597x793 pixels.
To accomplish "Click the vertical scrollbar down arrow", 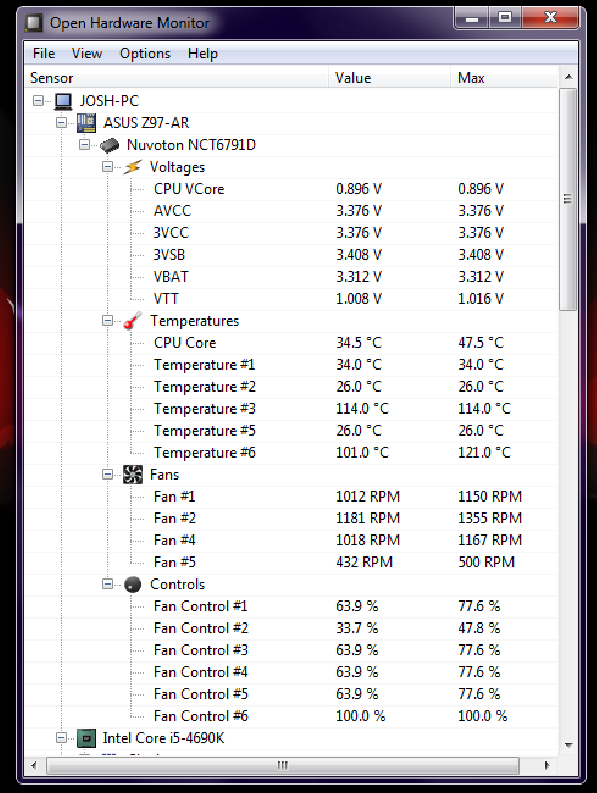I will click(569, 745).
